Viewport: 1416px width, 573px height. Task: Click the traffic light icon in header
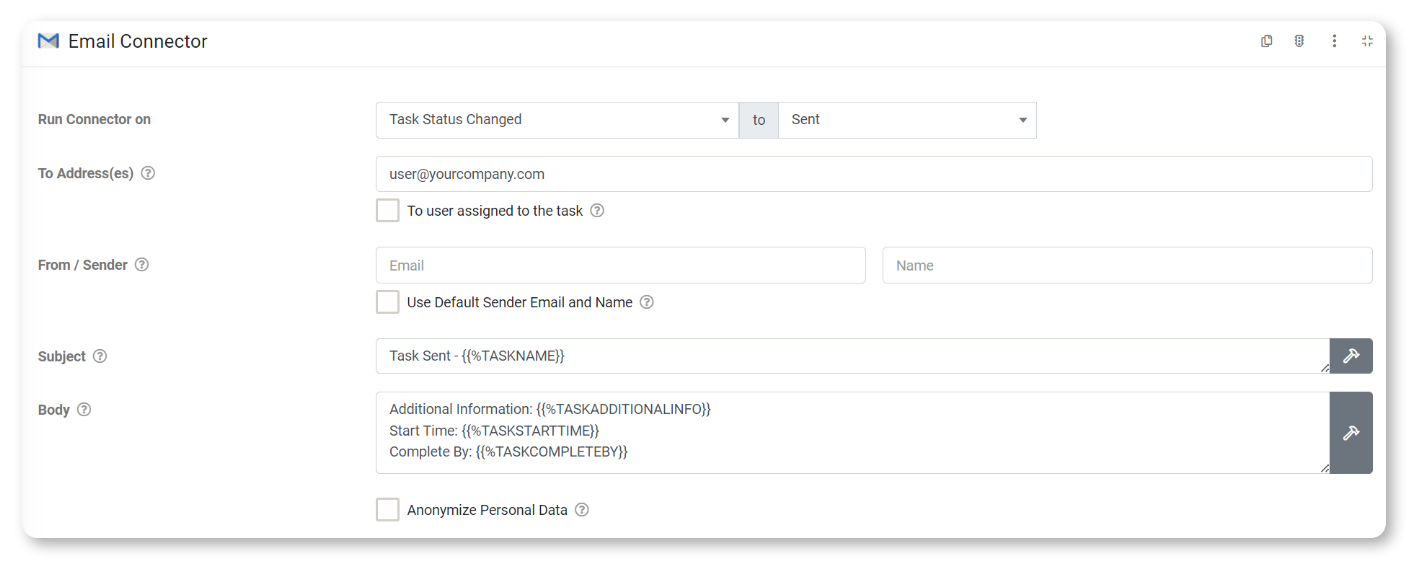[x=1299, y=41]
